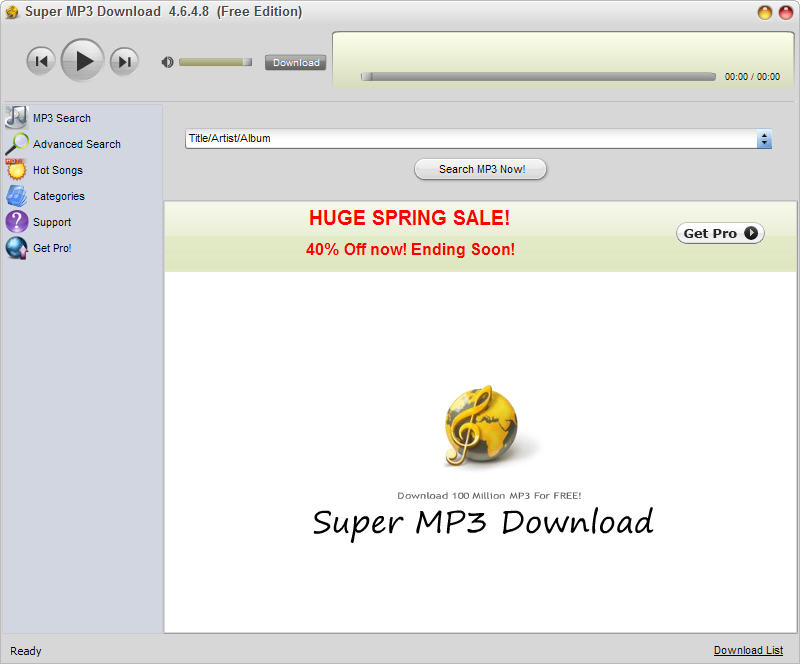Click the golden globe treble clef logo
Viewport: 800px width, 664px height.
point(481,425)
